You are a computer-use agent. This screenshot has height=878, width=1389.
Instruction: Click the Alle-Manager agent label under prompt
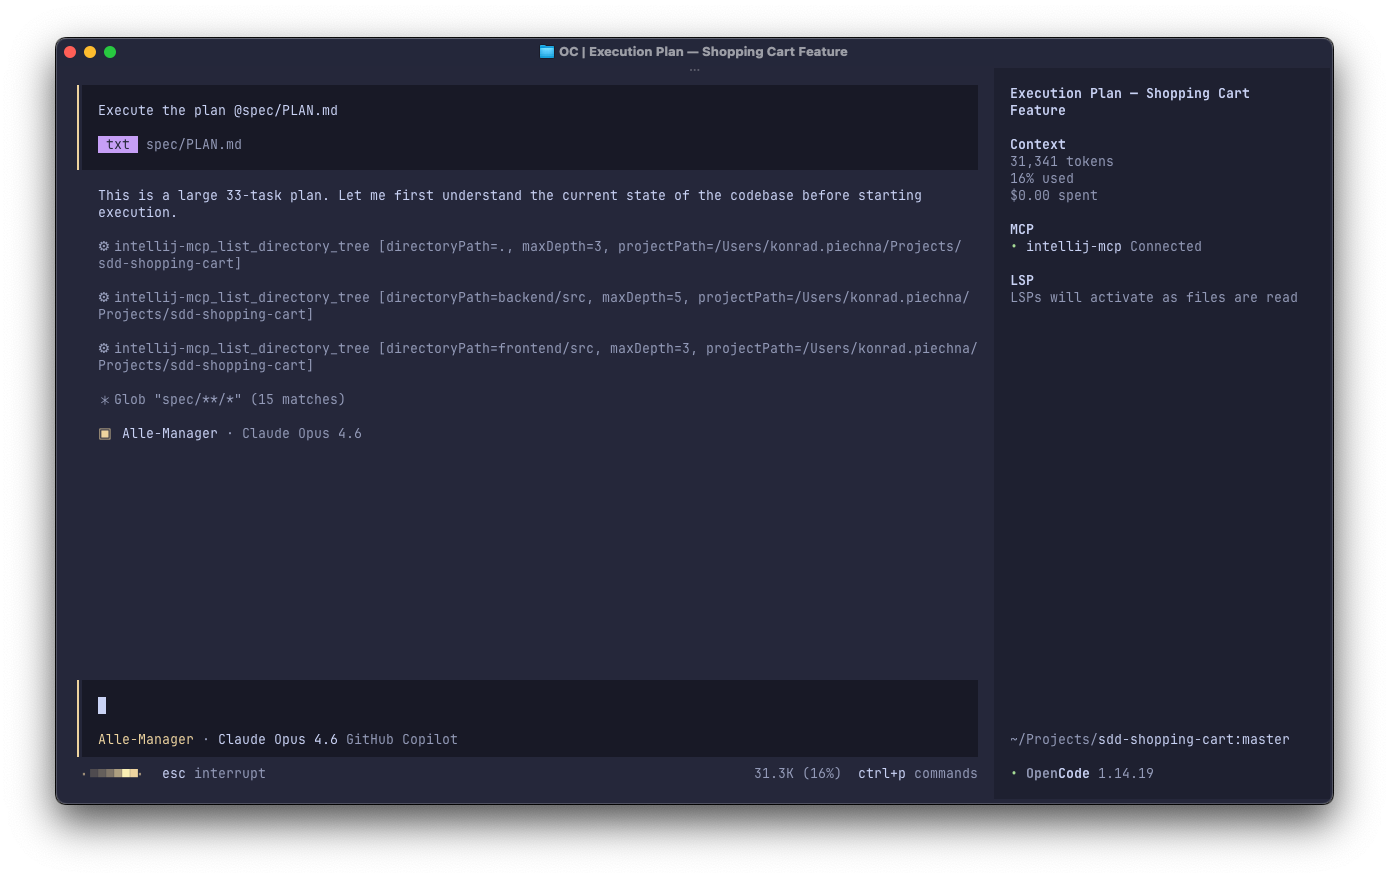pyautogui.click(x=146, y=739)
